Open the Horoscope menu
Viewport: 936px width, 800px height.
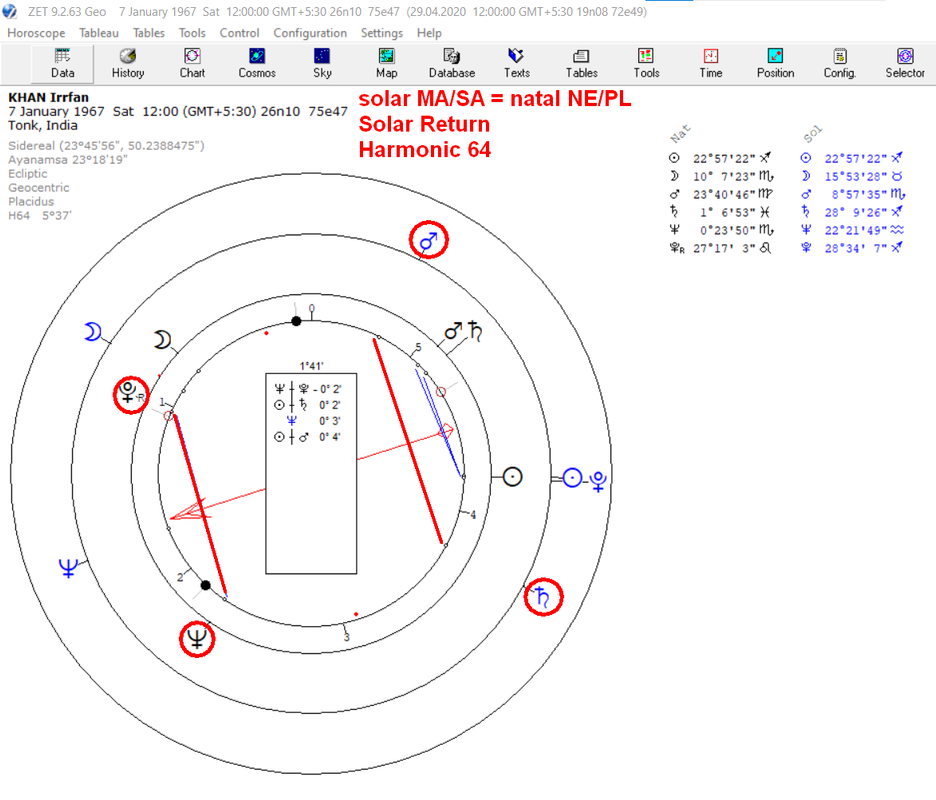click(x=36, y=33)
